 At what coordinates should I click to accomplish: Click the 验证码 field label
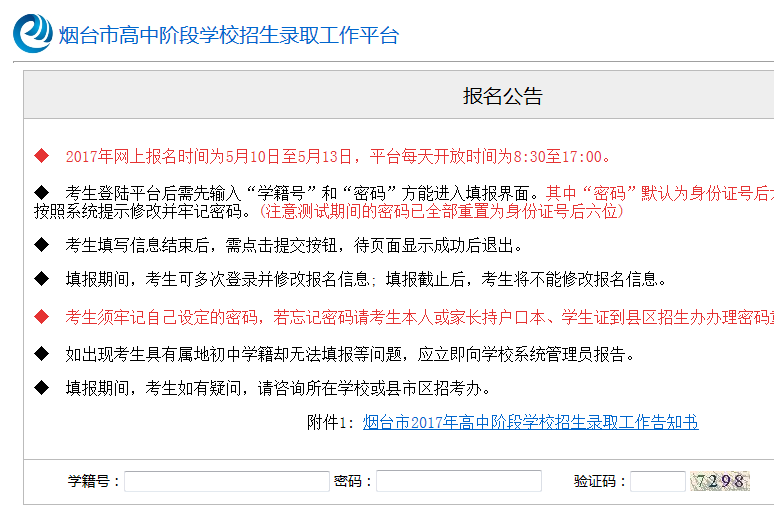pos(600,481)
